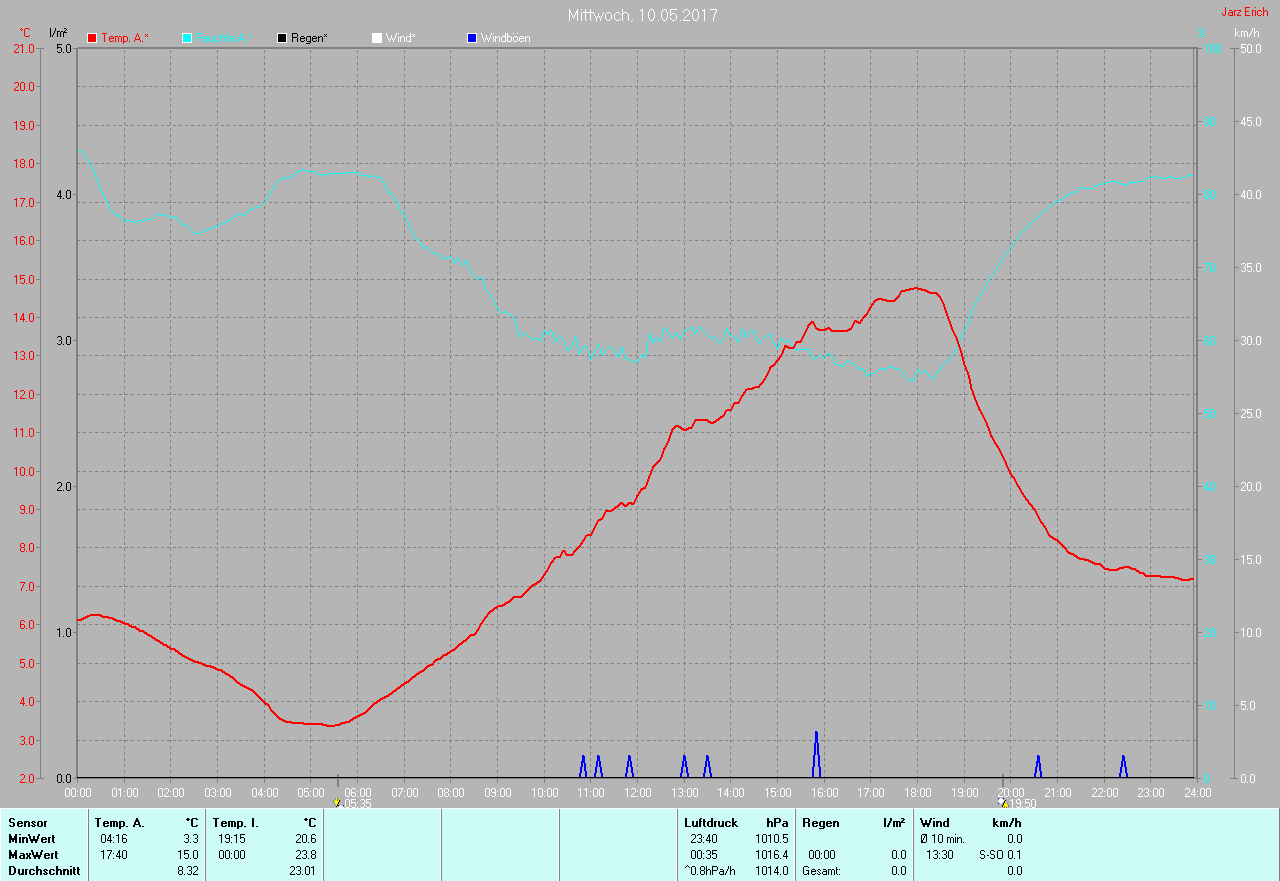Click the wind time '13:30'
1280x881 pixels.
coord(939,855)
